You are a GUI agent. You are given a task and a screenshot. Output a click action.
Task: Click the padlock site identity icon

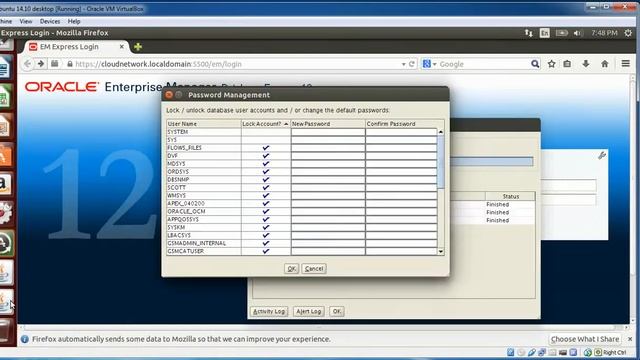point(70,64)
